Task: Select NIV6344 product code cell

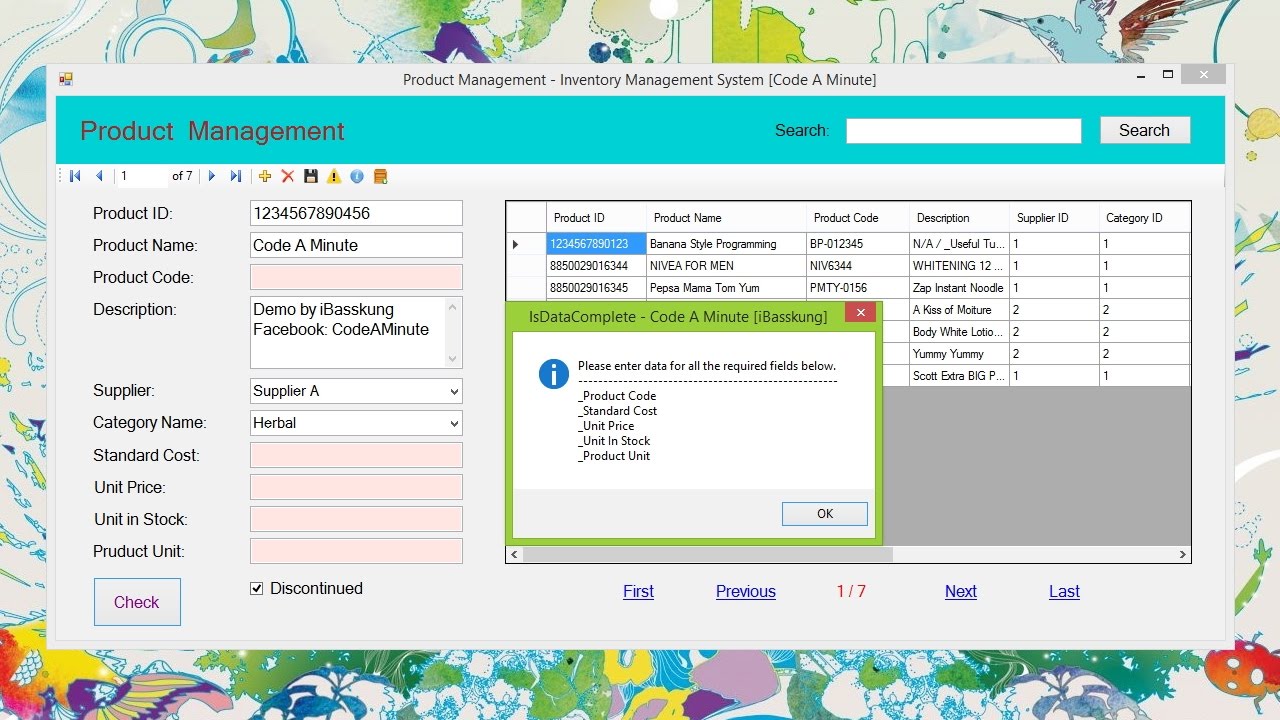Action: point(858,266)
